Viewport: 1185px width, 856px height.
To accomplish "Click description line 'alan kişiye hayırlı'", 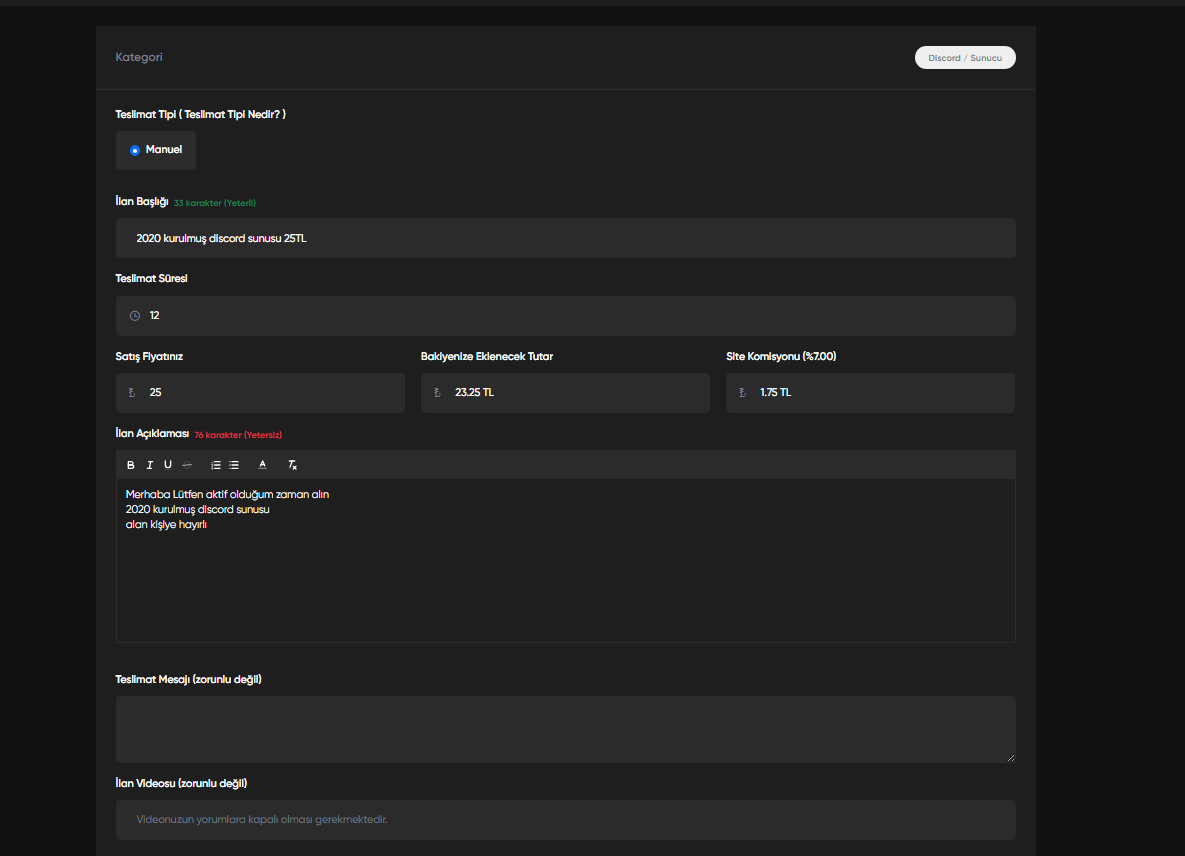I will coord(166,525).
